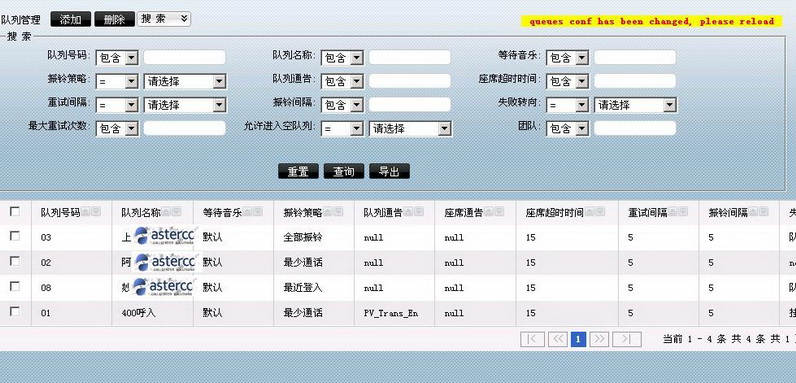
Task: Go to last page of results
Action: point(626,339)
